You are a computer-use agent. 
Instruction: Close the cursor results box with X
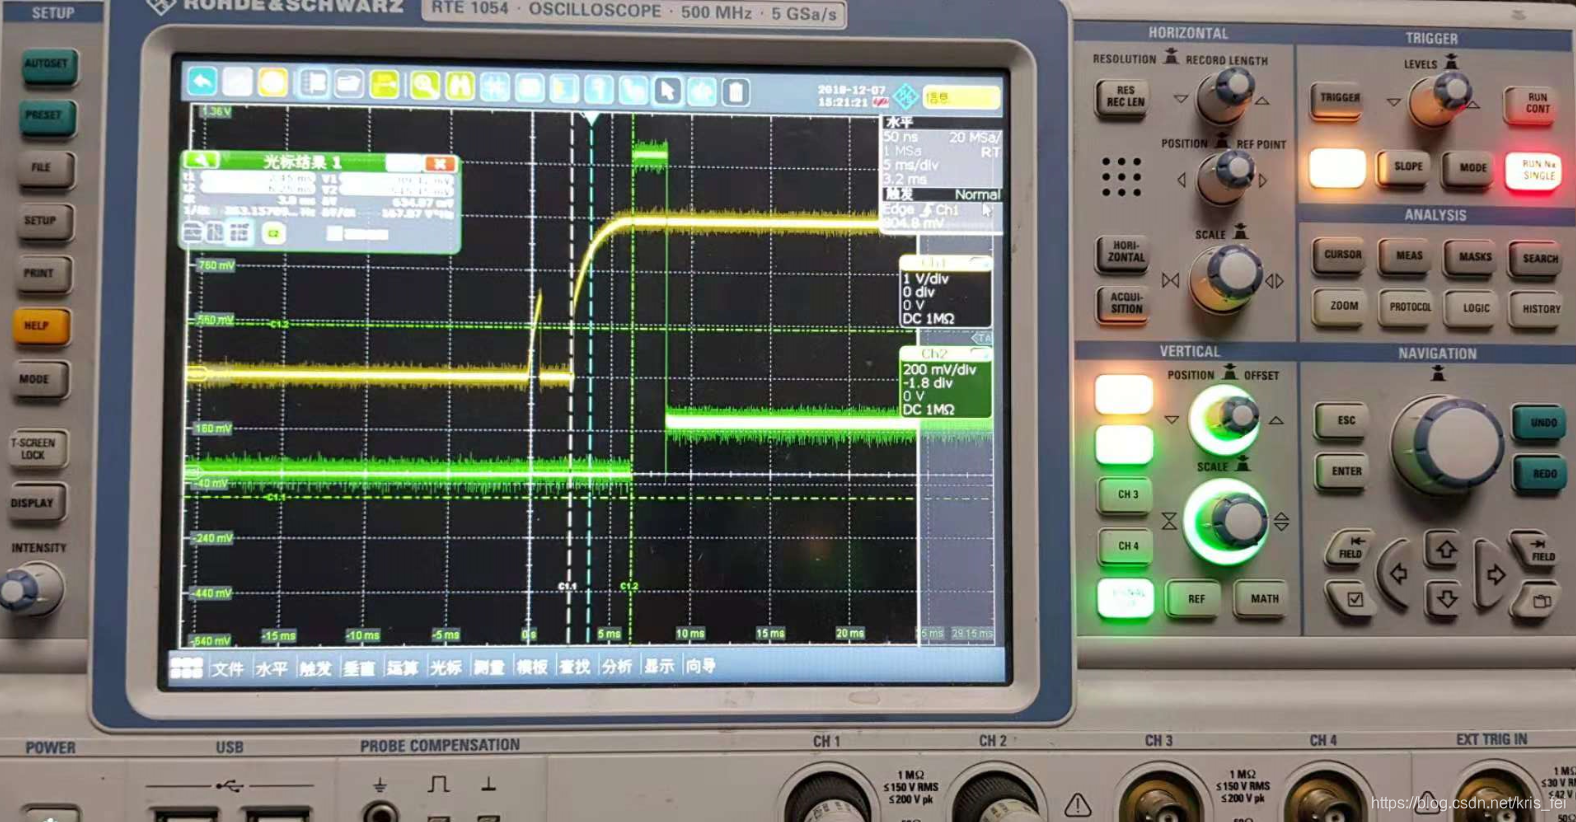pyautogui.click(x=440, y=163)
